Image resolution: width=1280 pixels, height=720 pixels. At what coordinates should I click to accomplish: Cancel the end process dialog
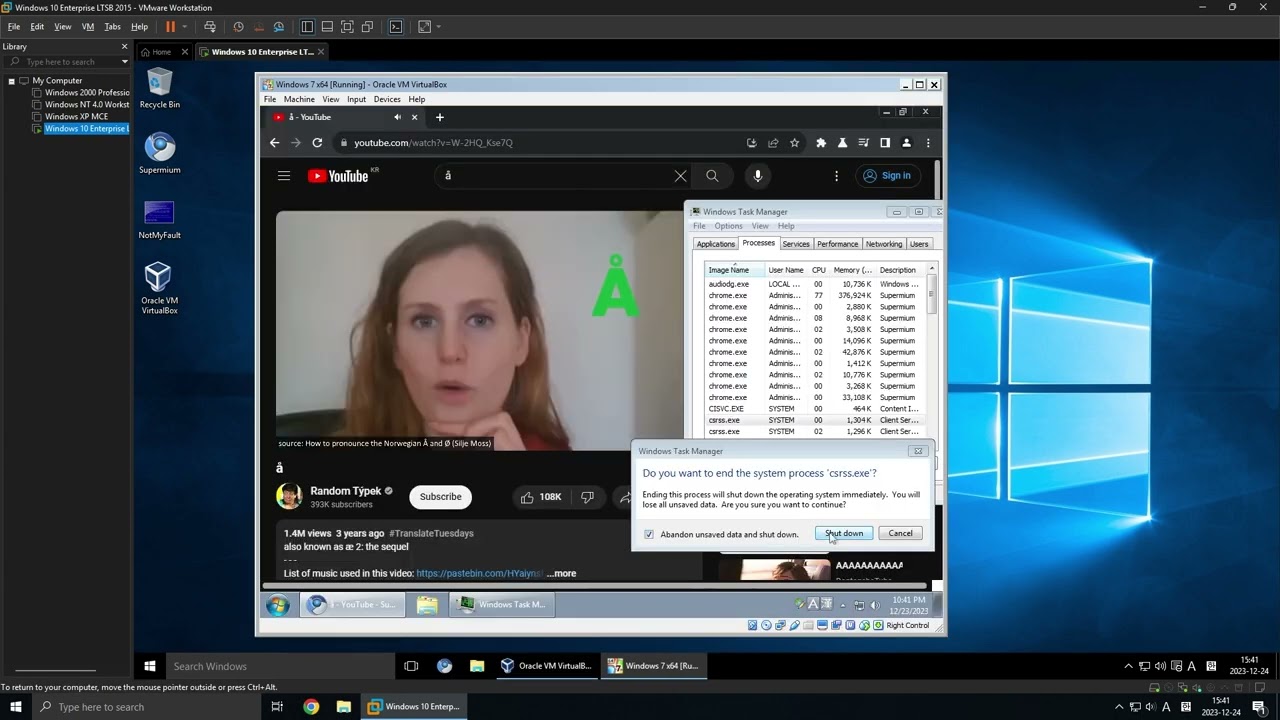tap(900, 533)
